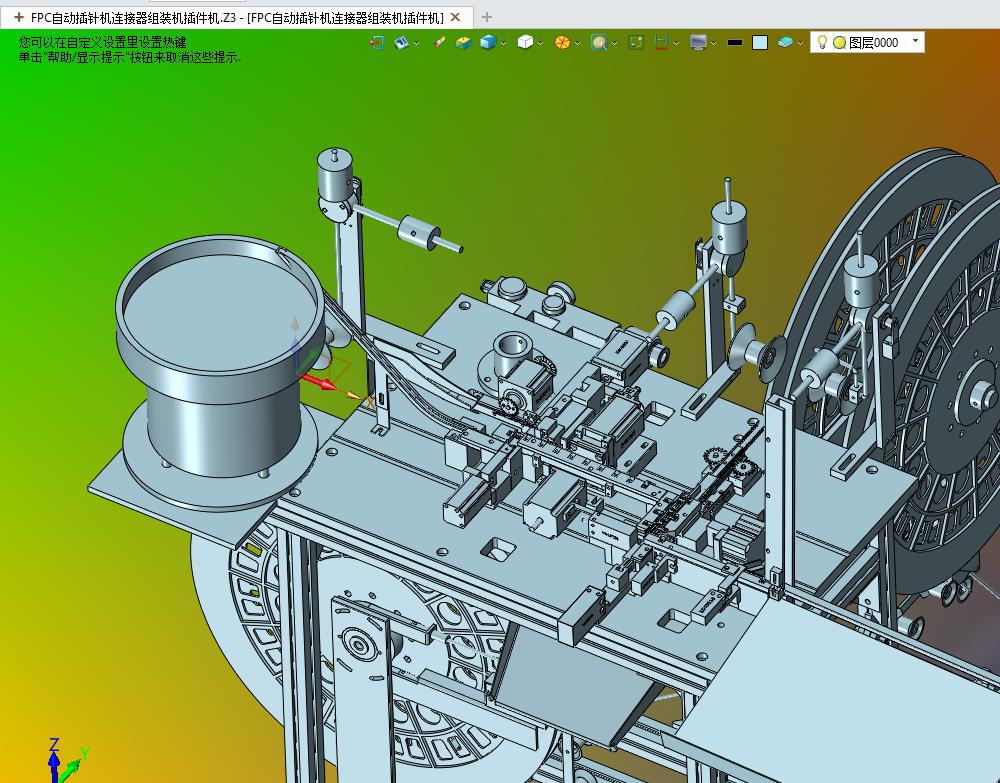Viewport: 1000px width, 783px height.
Task: Click the yellow-blue block icon
Action: click(464, 43)
